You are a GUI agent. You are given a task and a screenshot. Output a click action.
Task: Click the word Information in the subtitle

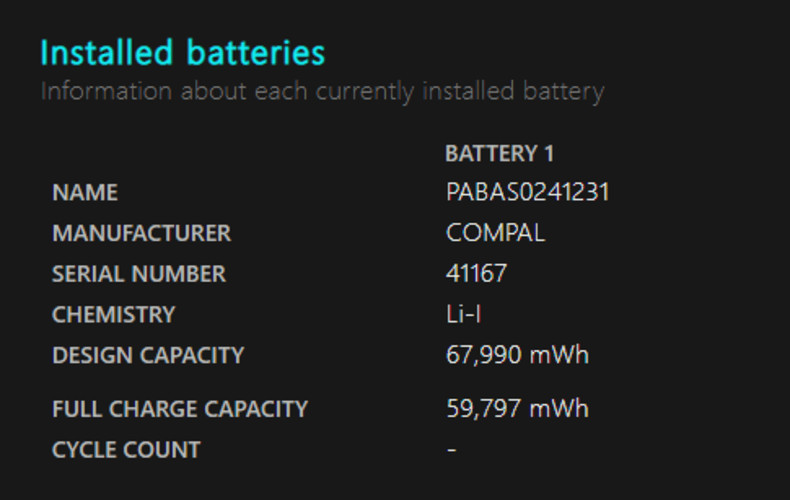pos(106,91)
